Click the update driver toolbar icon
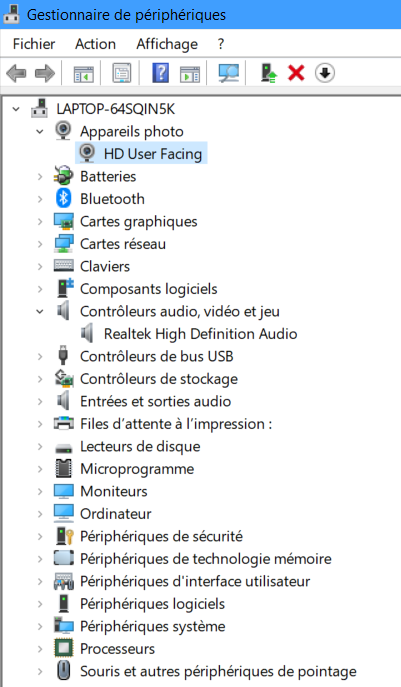 tap(268, 73)
